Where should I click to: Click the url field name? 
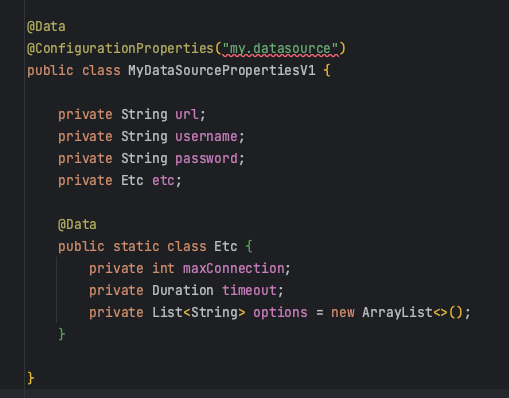point(187,115)
